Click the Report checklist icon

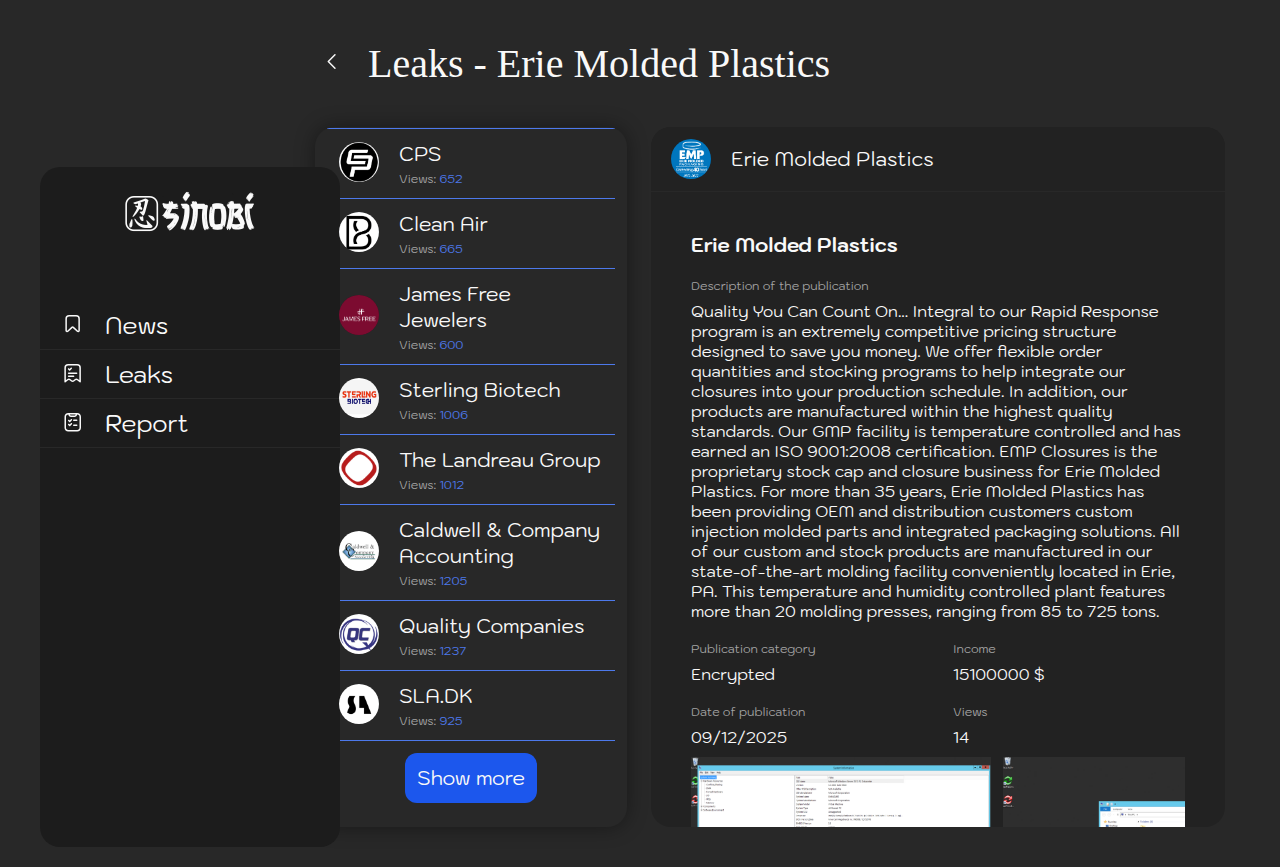click(73, 422)
